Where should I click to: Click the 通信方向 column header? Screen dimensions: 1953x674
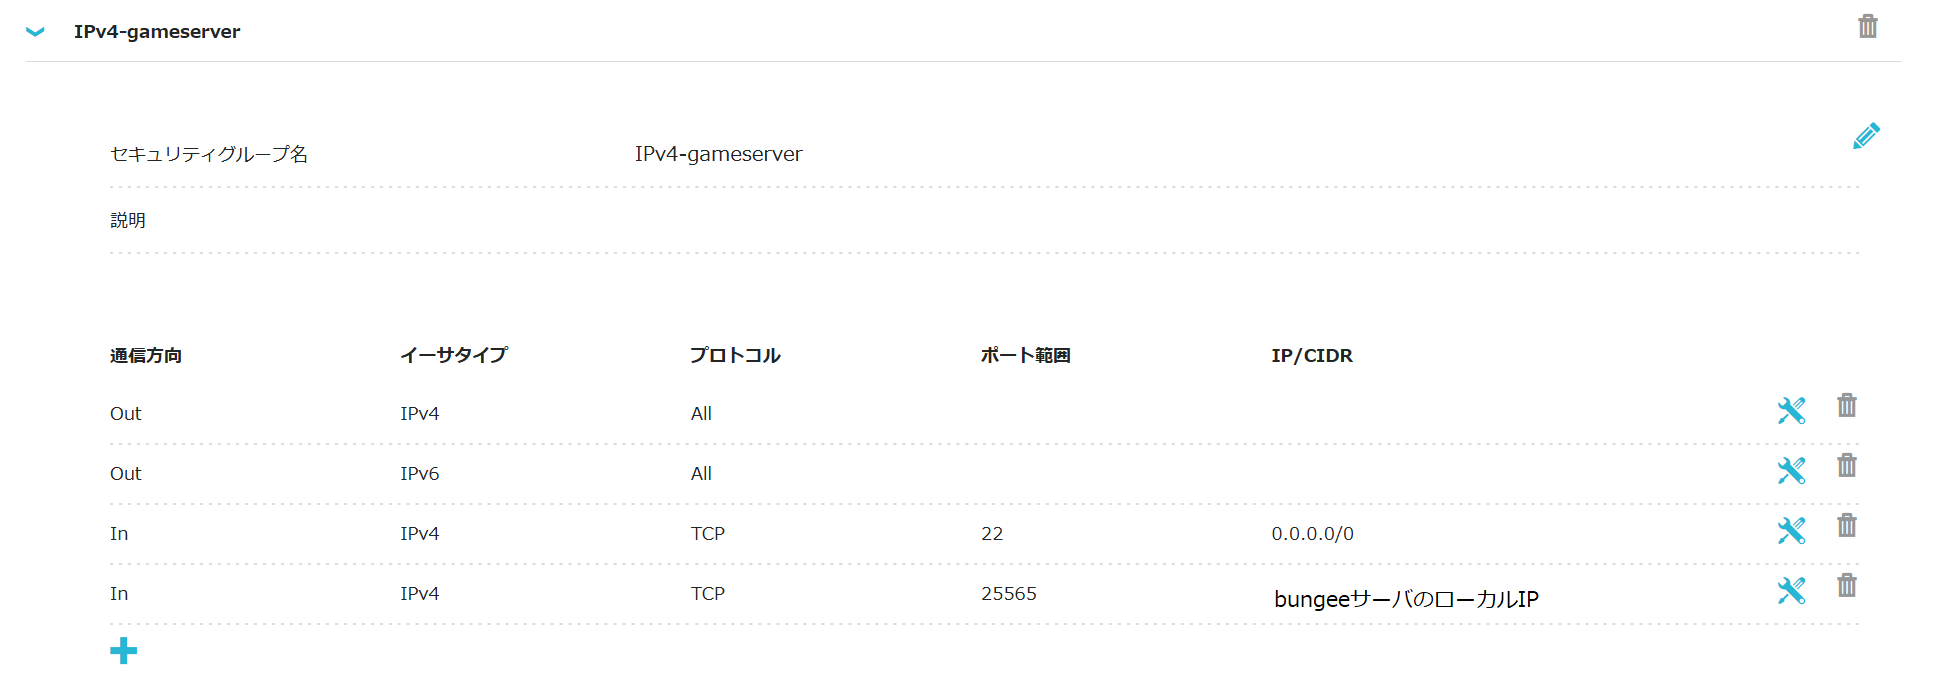[x=146, y=356]
